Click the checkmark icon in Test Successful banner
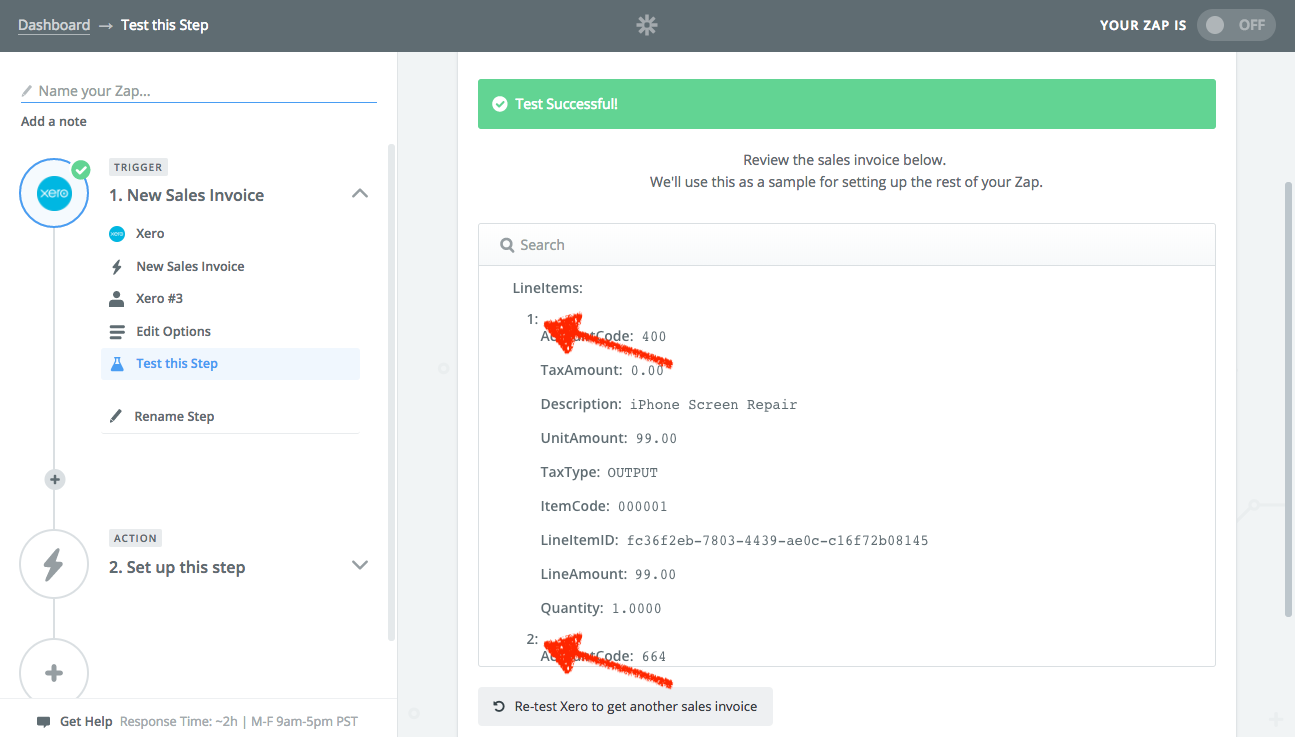 (500, 104)
